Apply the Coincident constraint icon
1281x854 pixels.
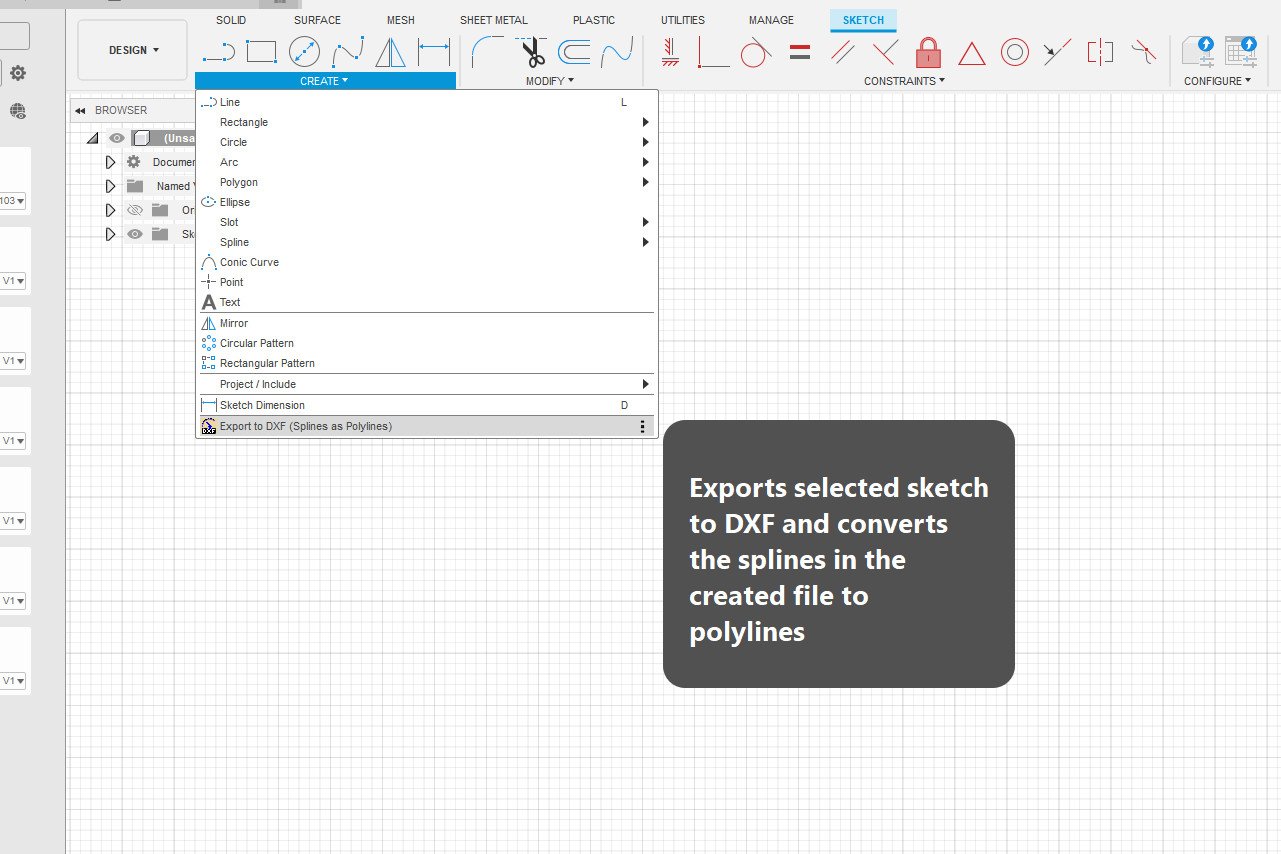pos(713,51)
